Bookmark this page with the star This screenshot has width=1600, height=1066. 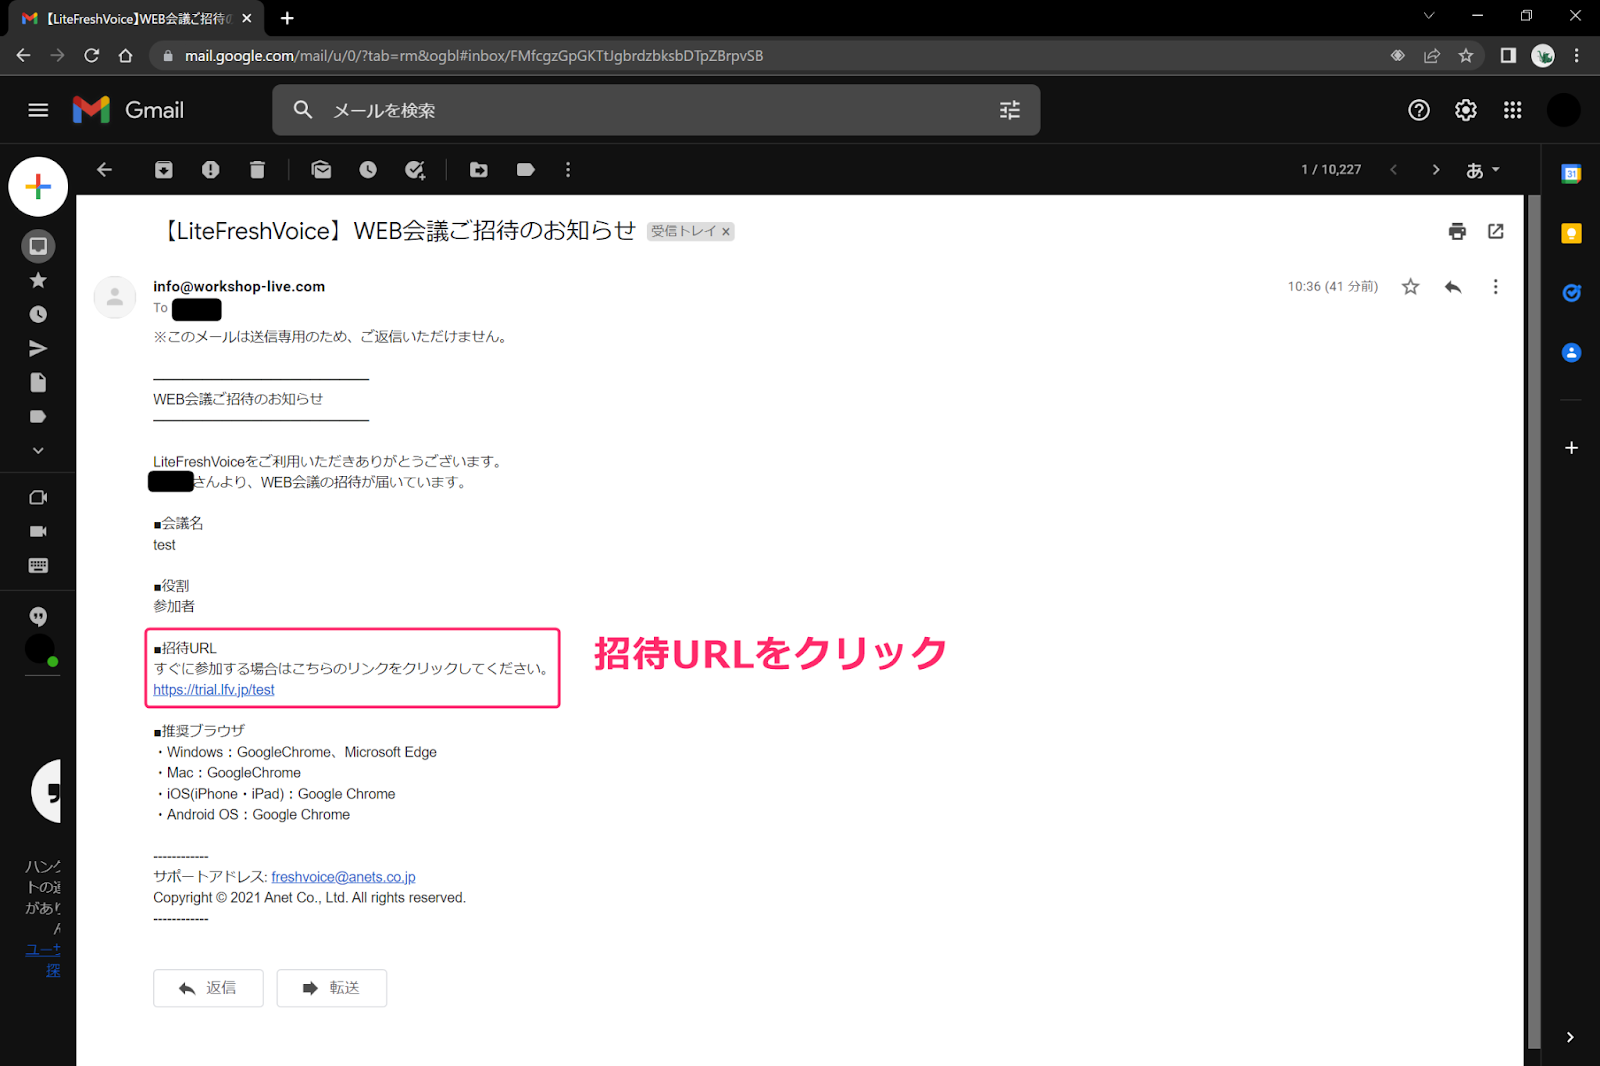[x=1466, y=55]
